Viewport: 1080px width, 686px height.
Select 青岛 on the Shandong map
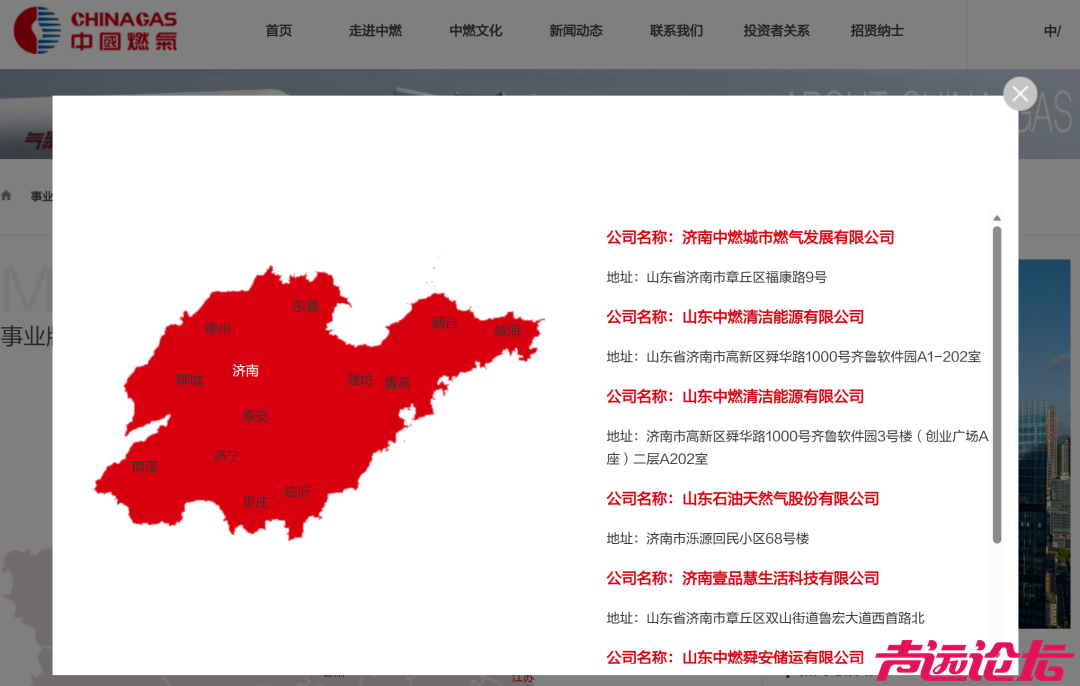click(x=397, y=382)
